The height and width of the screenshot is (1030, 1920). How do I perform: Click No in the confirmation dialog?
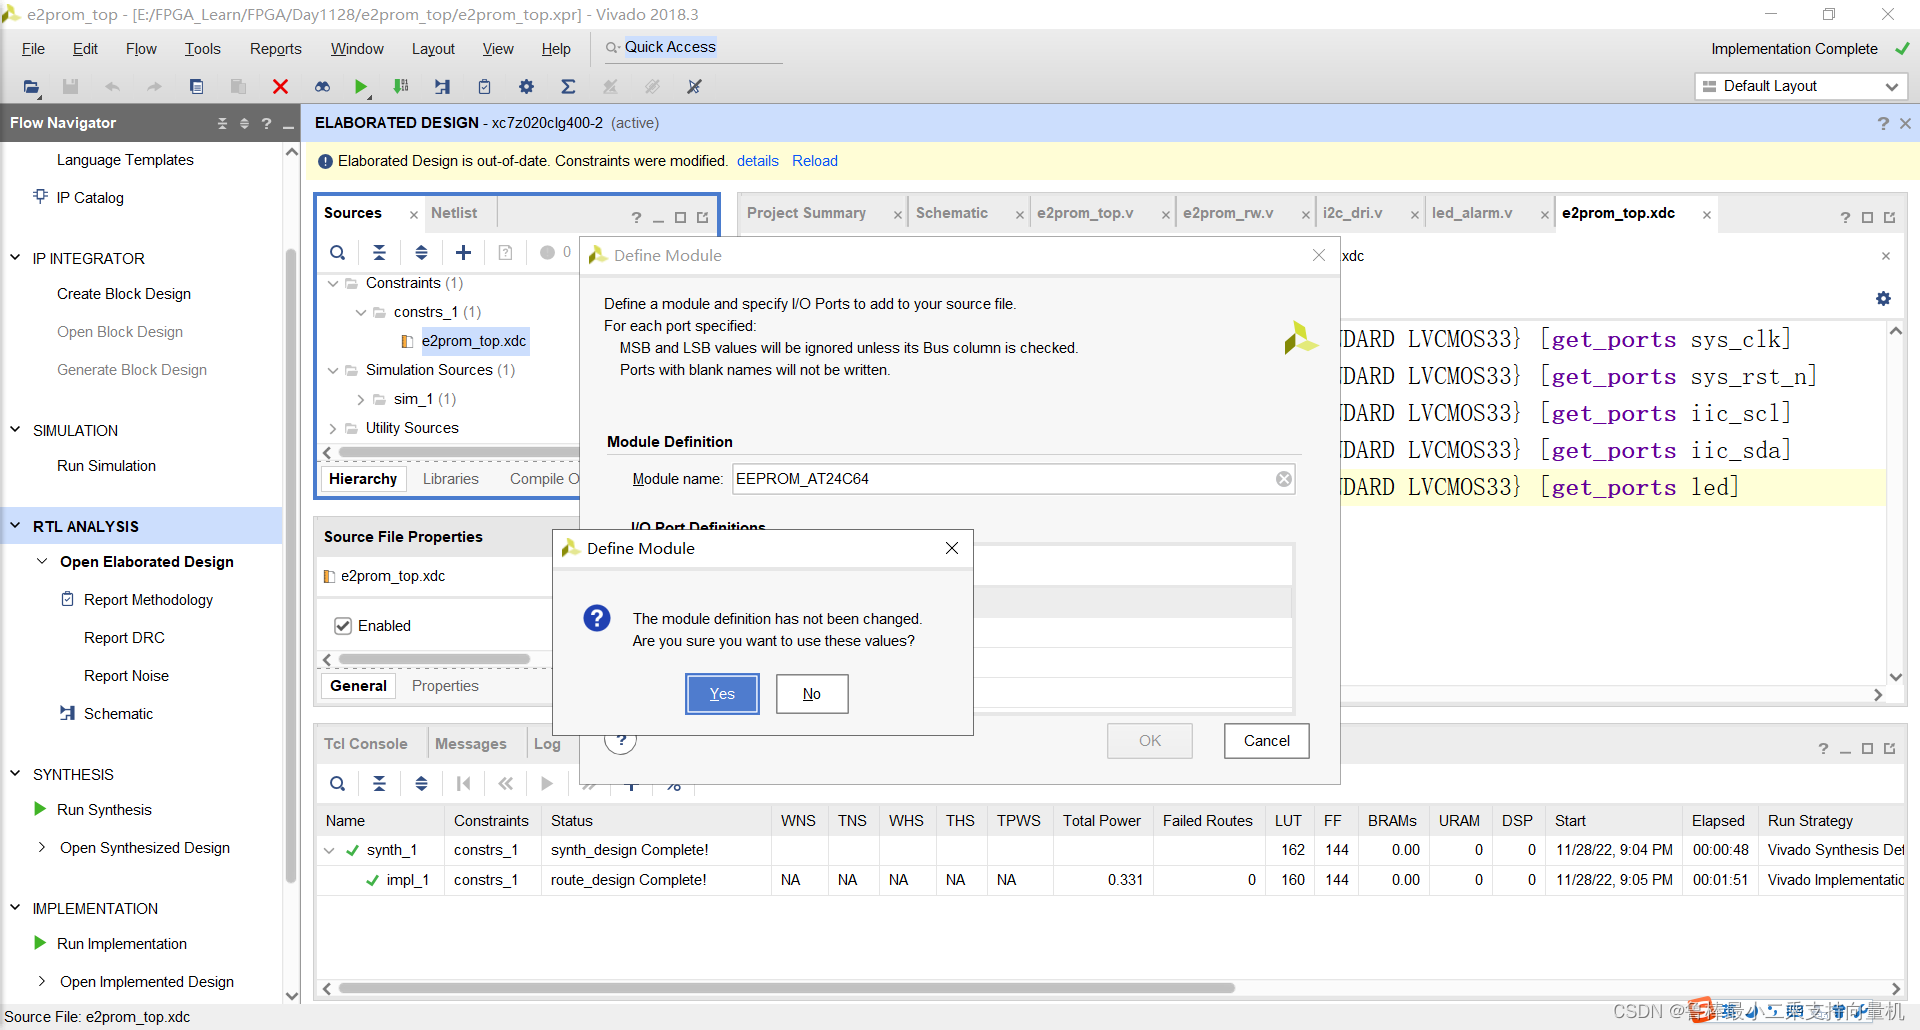coord(812,694)
